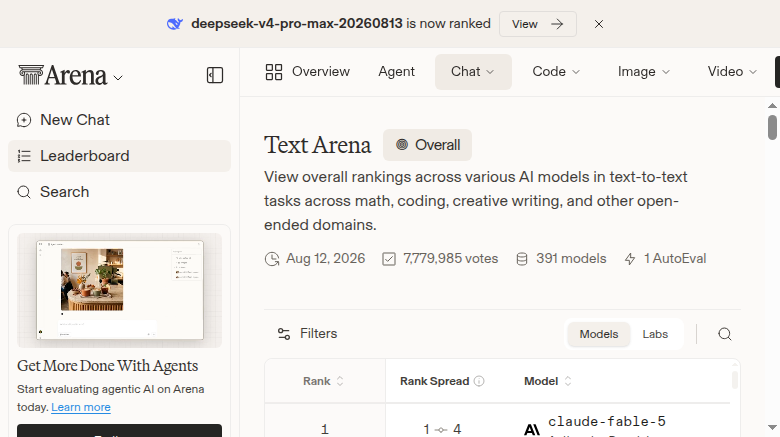The image size is (780, 437).
Task: Open the Leaderboard sidebar item
Action: (119, 156)
